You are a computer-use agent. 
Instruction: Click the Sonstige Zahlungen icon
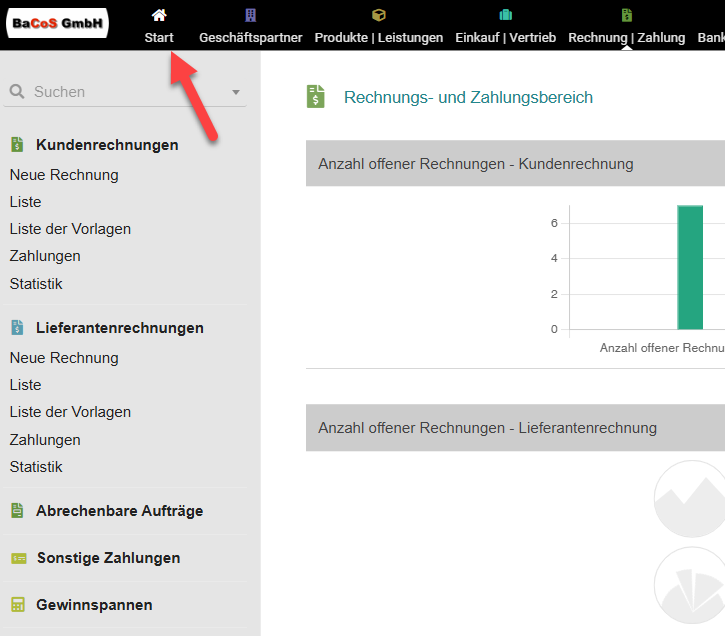17,558
